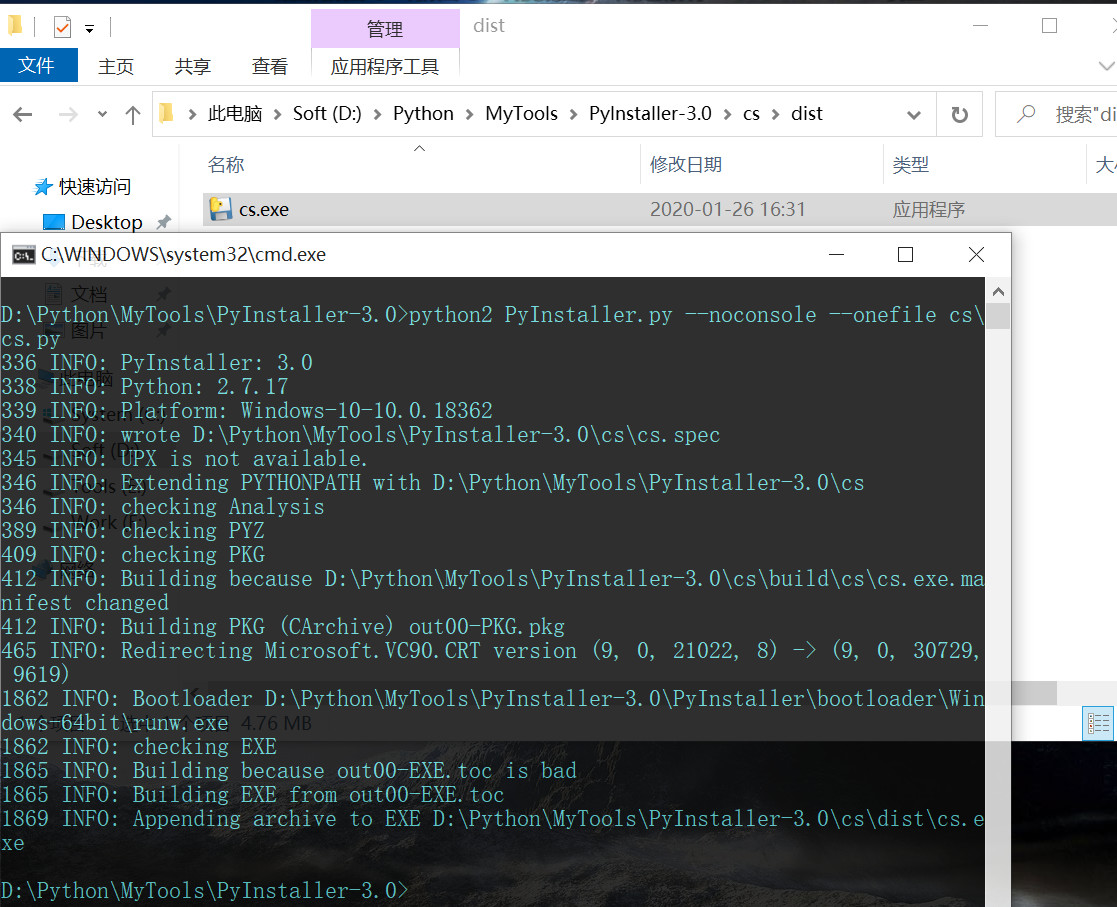1117x907 pixels.
Task: Switch to details view icon in Explorer
Action: pos(1098,724)
